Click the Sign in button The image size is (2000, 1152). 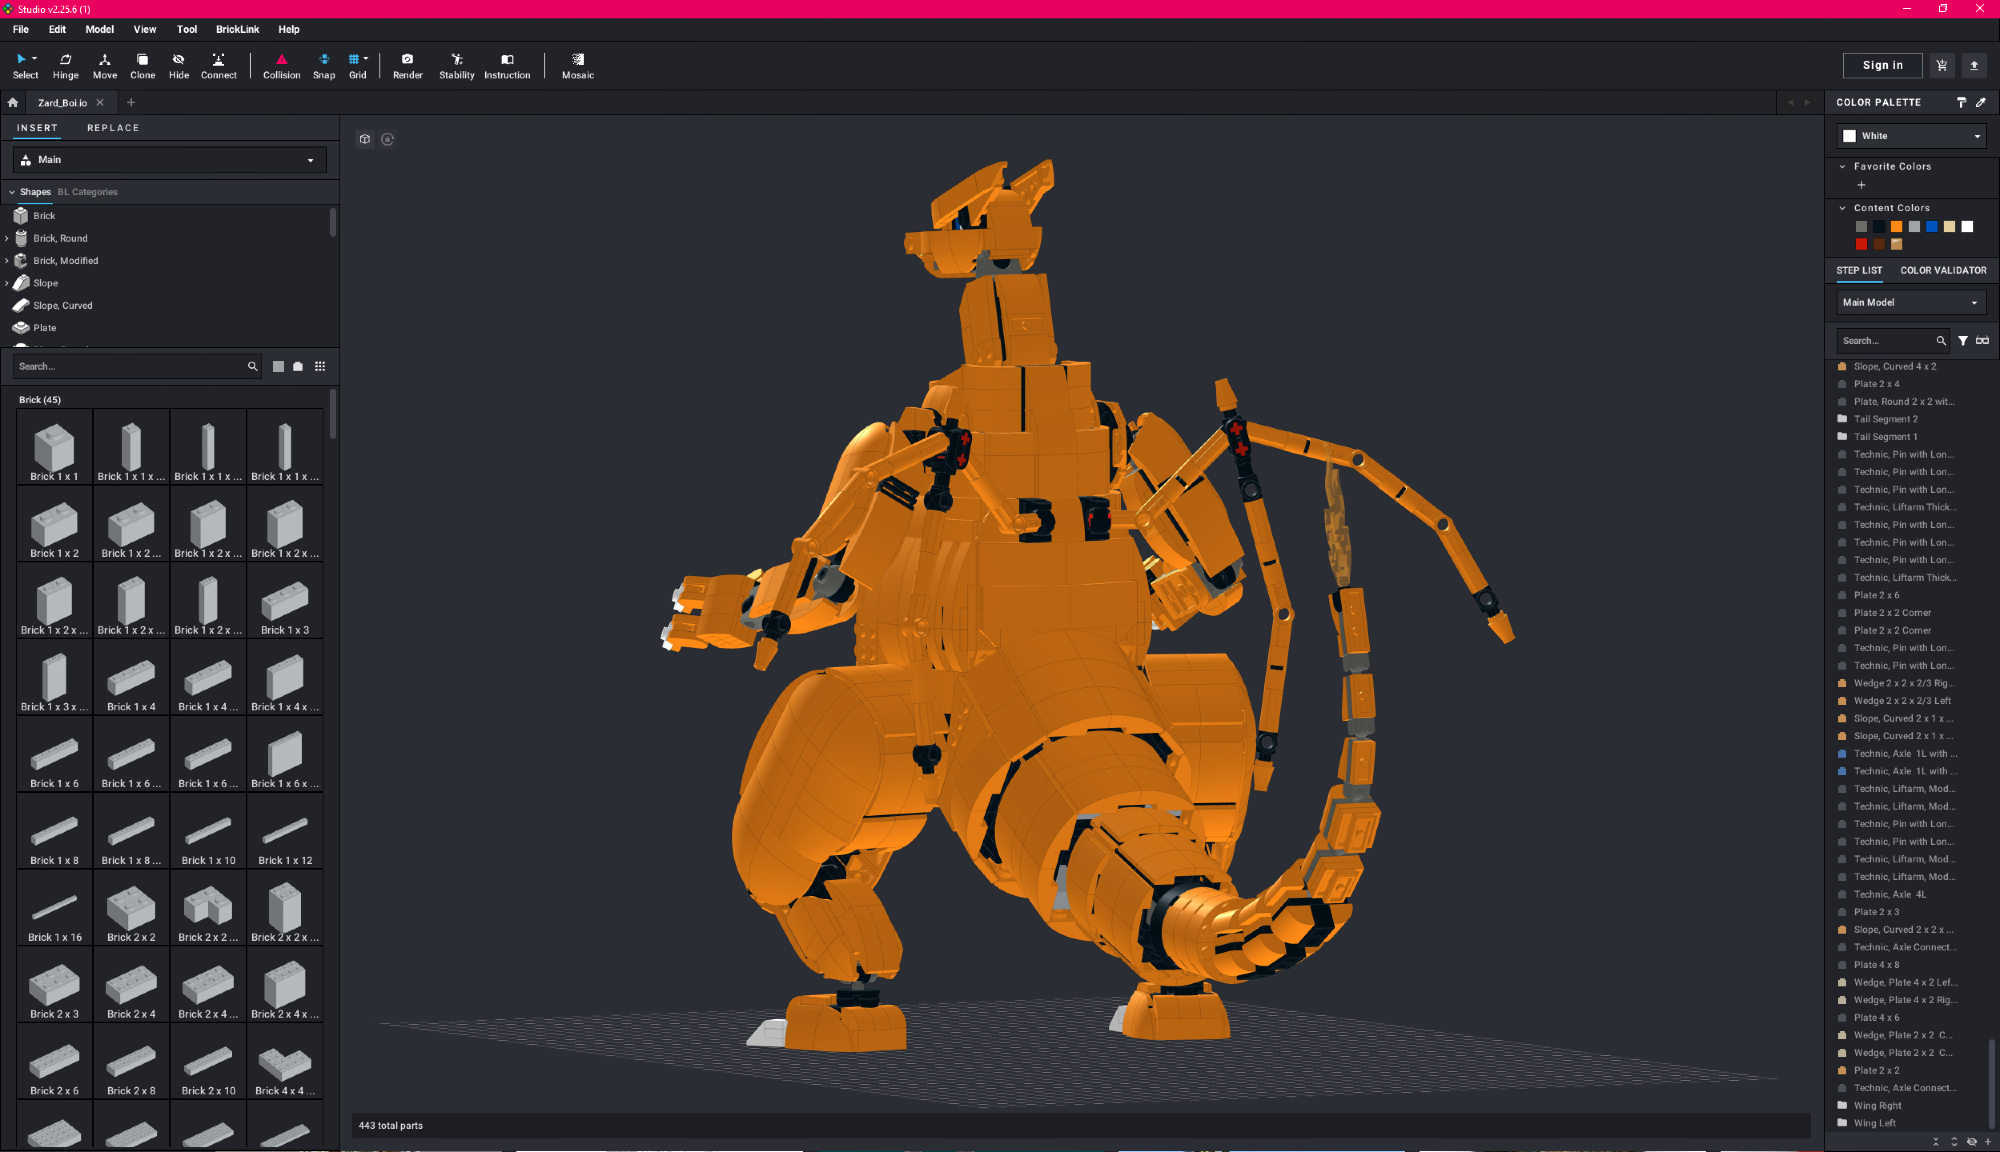pyautogui.click(x=1882, y=65)
